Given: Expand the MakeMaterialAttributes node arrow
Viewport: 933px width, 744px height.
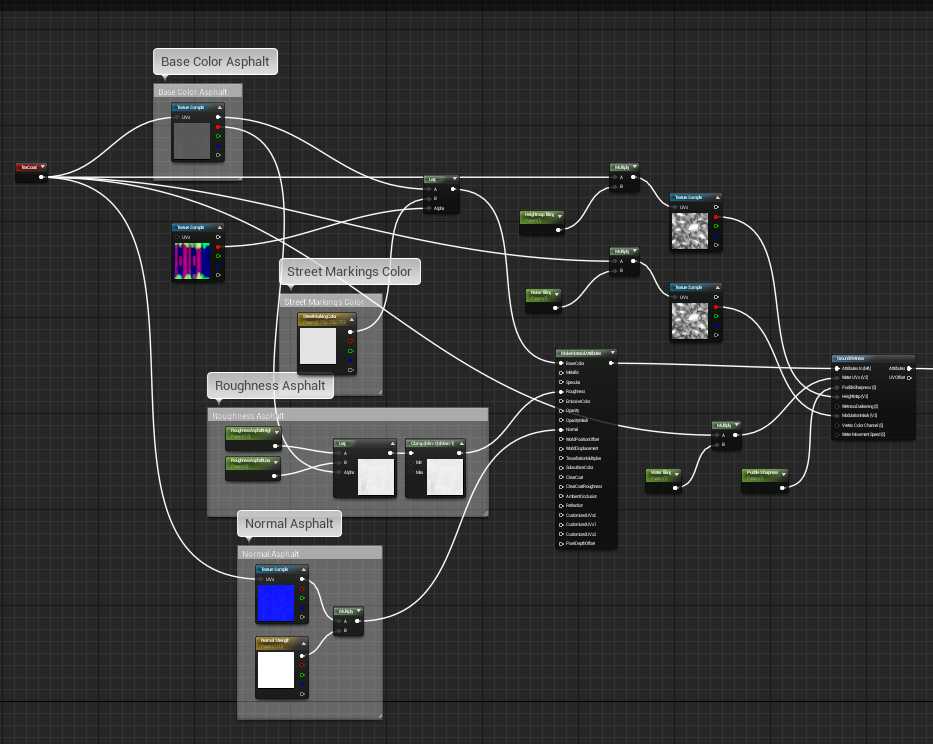Looking at the screenshot, I should pos(612,353).
